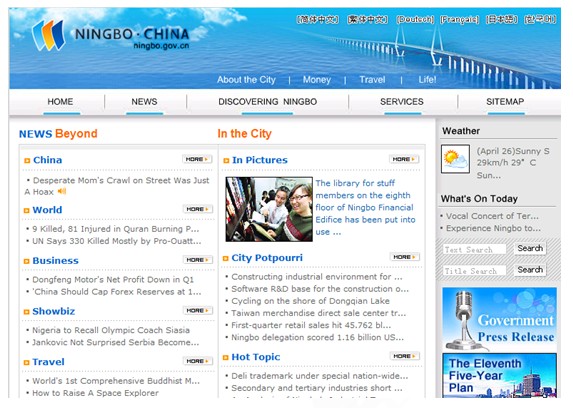Viewport: 573px width, 408px height.
Task: Open MORE arrow button for In Pictures
Action: [x=404, y=159]
